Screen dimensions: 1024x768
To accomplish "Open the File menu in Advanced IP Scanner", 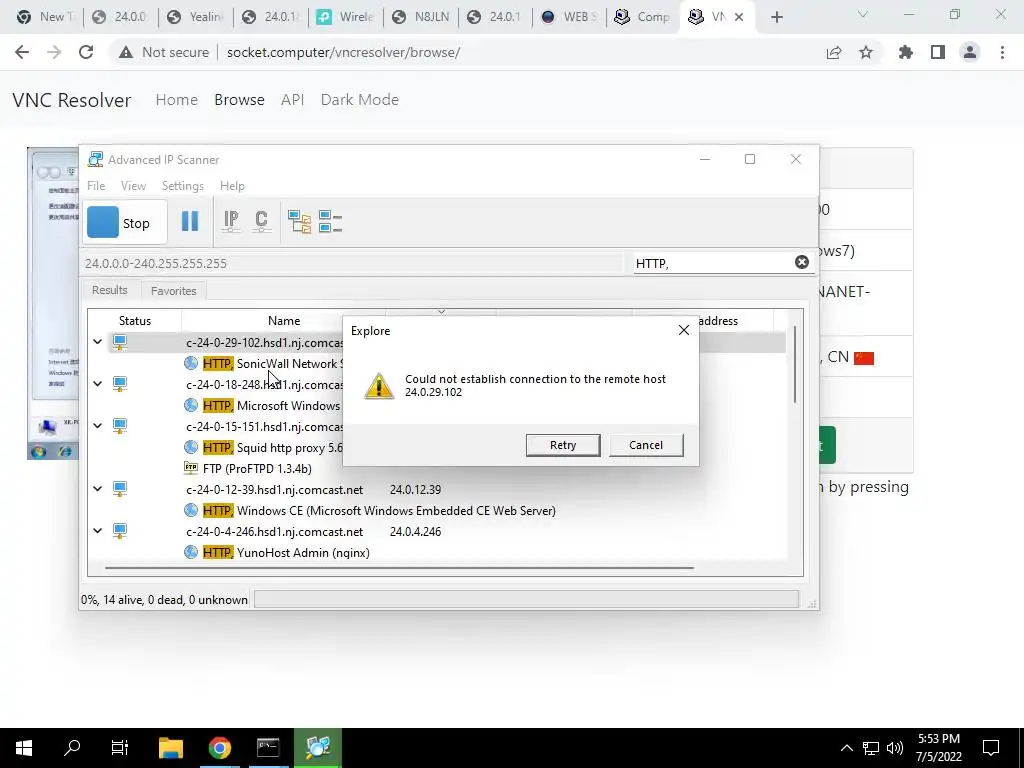I will coord(96,185).
